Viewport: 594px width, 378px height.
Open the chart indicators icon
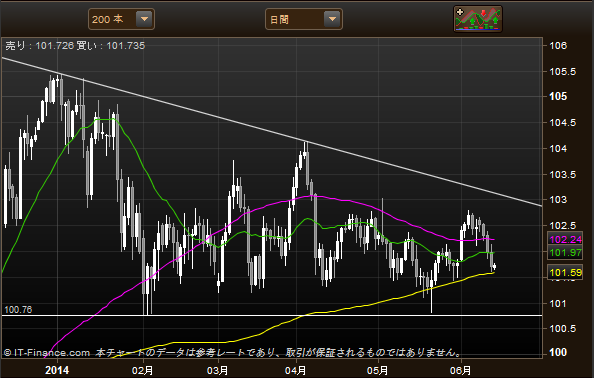478,19
